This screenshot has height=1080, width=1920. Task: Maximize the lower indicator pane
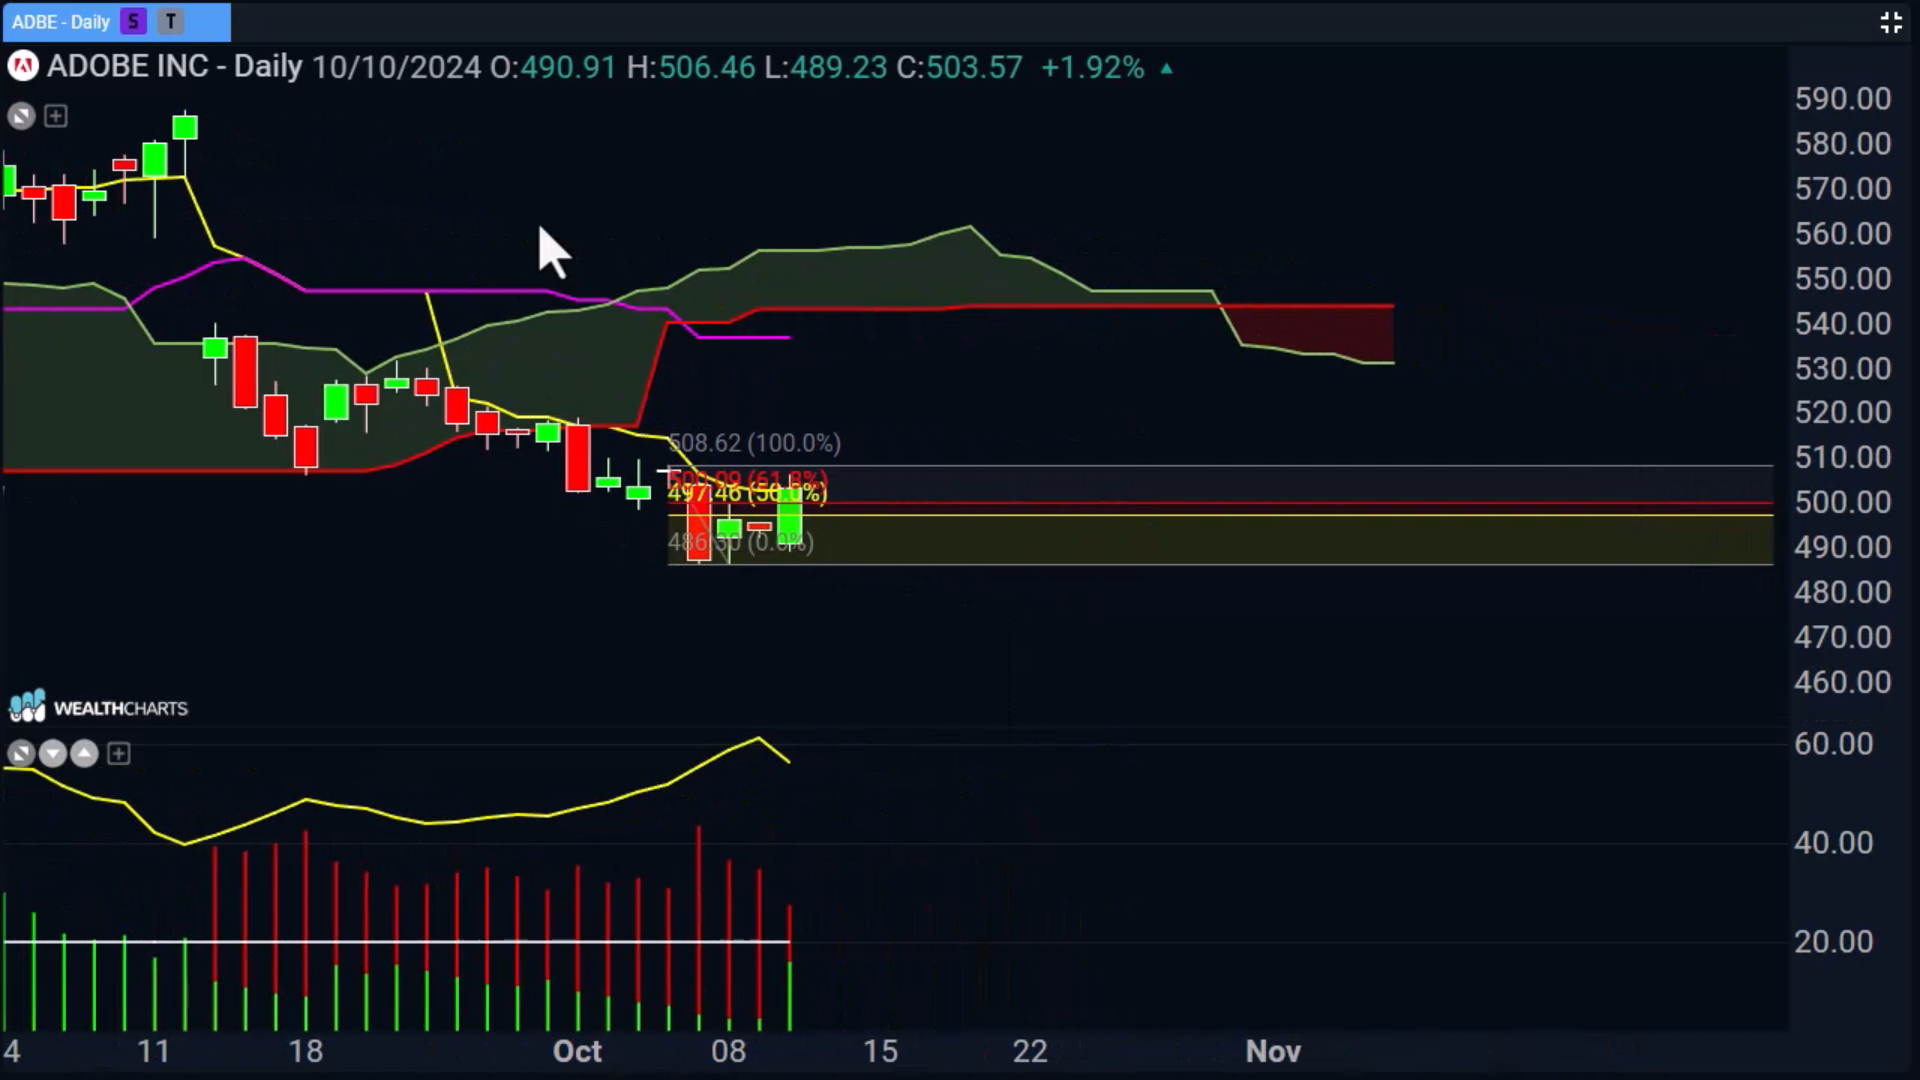(x=21, y=753)
